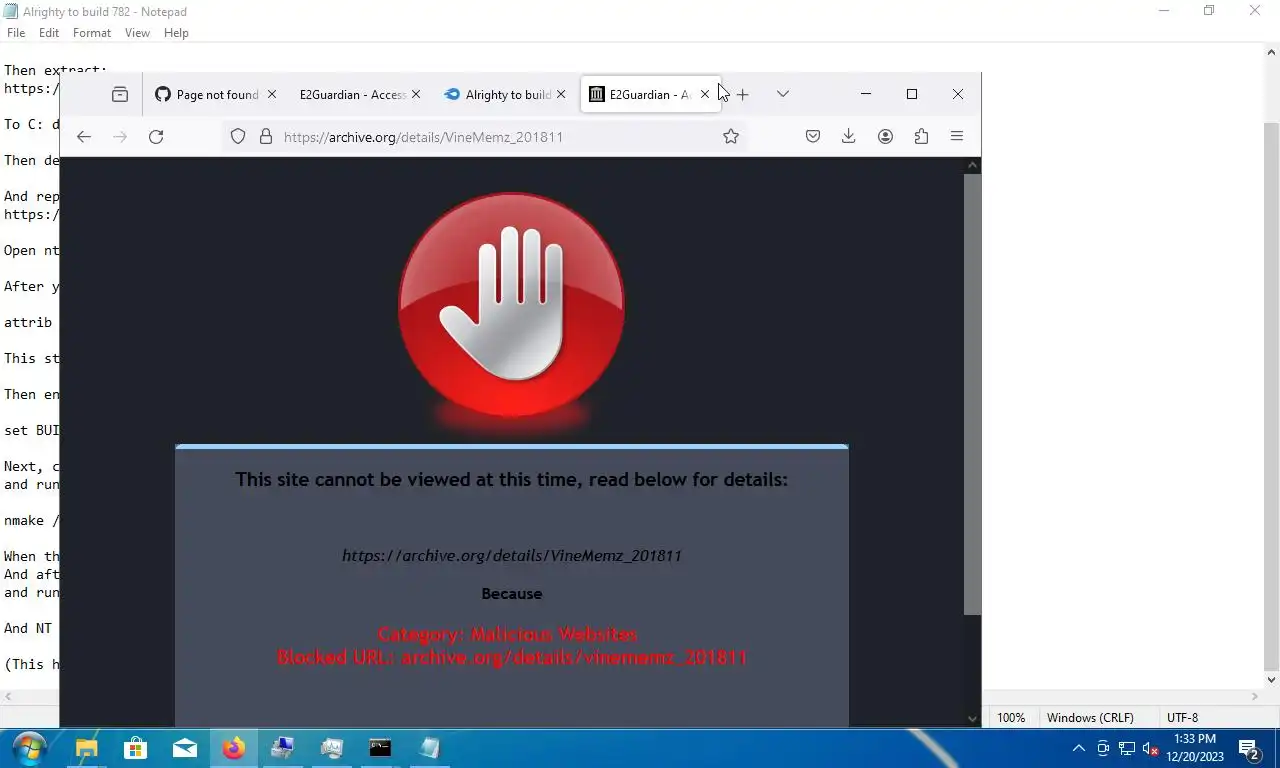
Task: Bookmark this page with the star
Action: (731, 137)
